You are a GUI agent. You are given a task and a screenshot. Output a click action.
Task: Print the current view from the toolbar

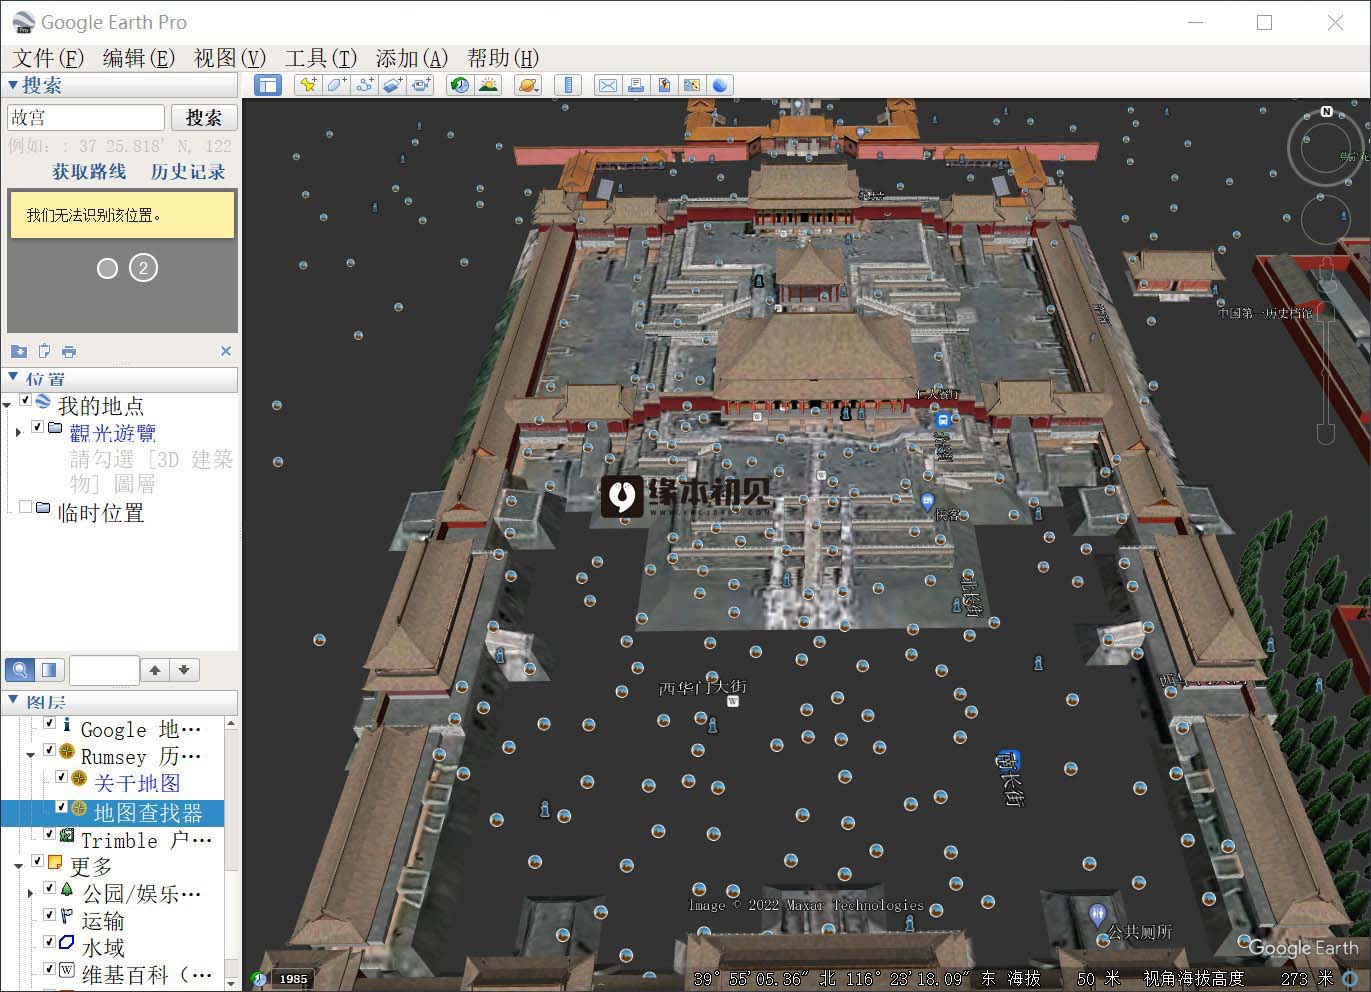click(x=635, y=85)
